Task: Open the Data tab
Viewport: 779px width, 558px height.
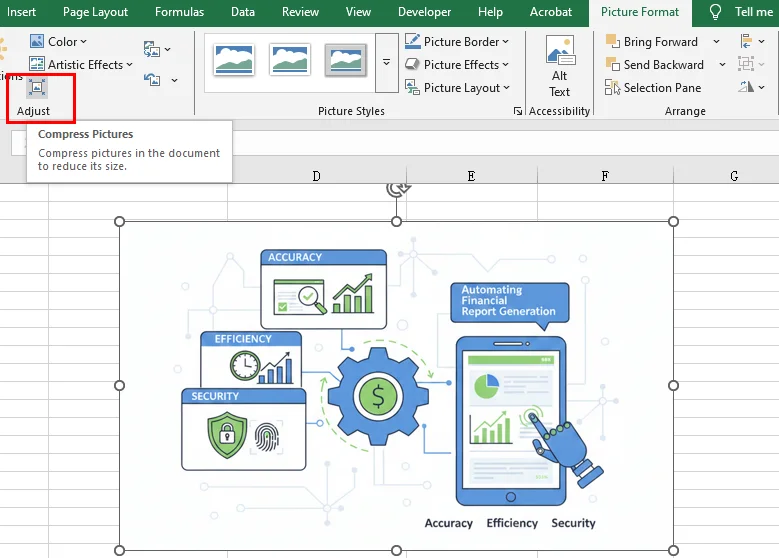Action: 243,12
